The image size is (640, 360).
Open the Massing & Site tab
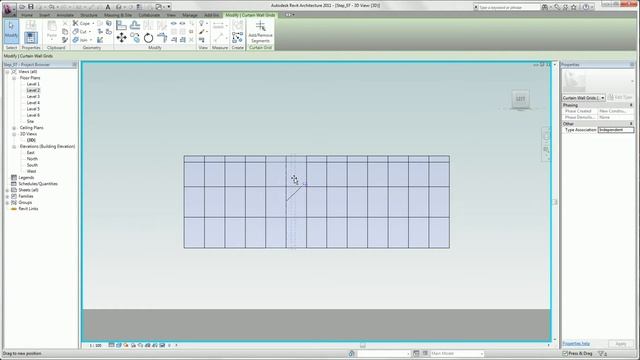click(118, 15)
